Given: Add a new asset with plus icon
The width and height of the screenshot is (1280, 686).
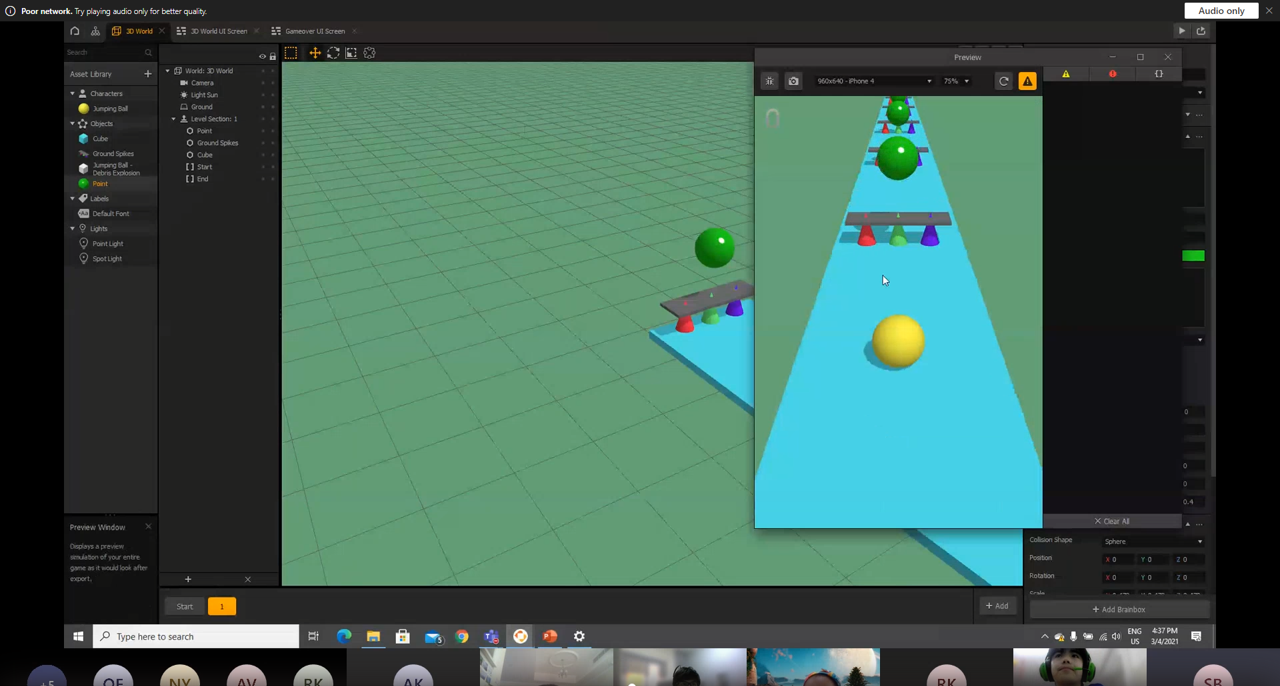Looking at the screenshot, I should click(147, 74).
